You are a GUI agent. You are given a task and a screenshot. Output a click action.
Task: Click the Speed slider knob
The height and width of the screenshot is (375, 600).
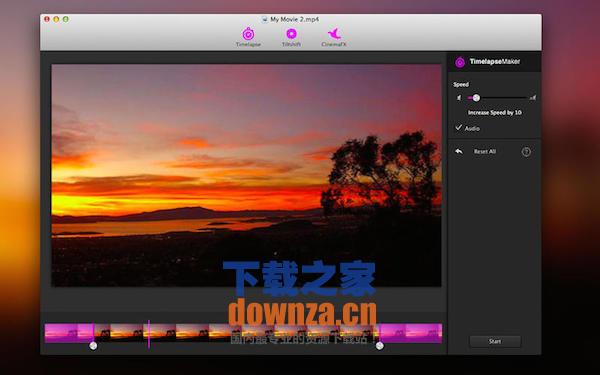[x=476, y=98]
